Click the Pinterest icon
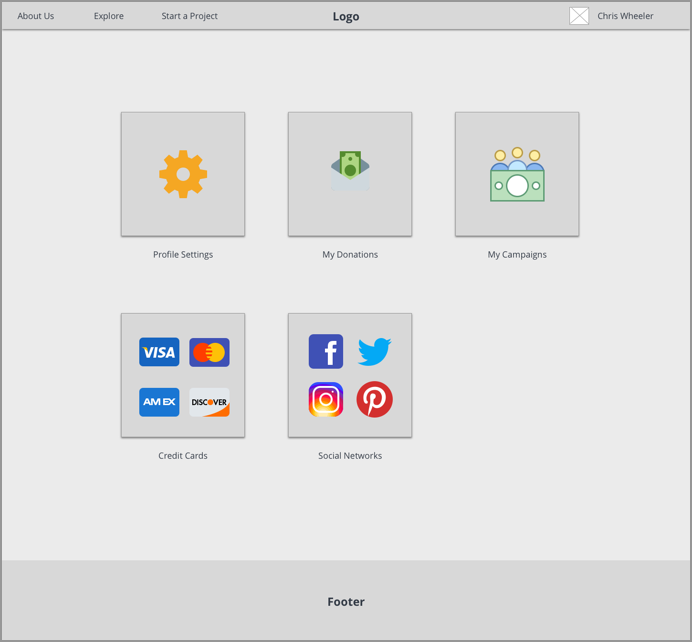This screenshot has width=692, height=642. coord(374,399)
